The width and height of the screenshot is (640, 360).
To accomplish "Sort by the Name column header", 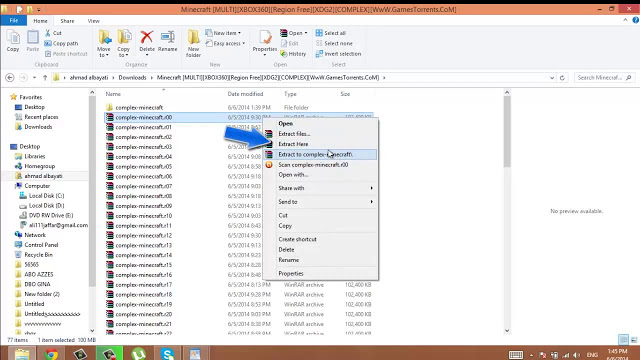I will [113, 94].
